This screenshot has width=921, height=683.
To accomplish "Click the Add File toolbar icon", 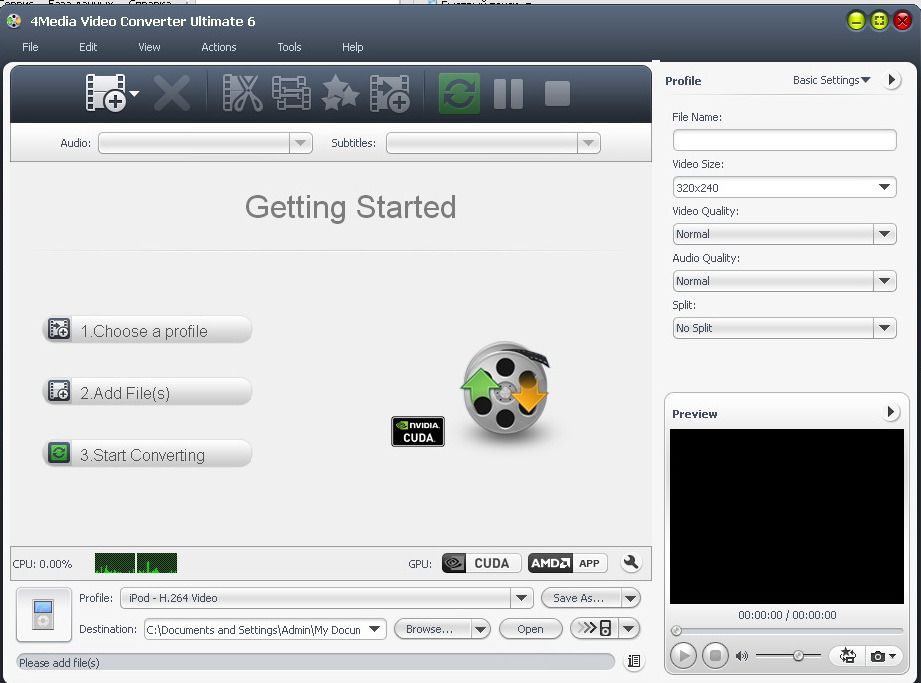I will (x=105, y=93).
